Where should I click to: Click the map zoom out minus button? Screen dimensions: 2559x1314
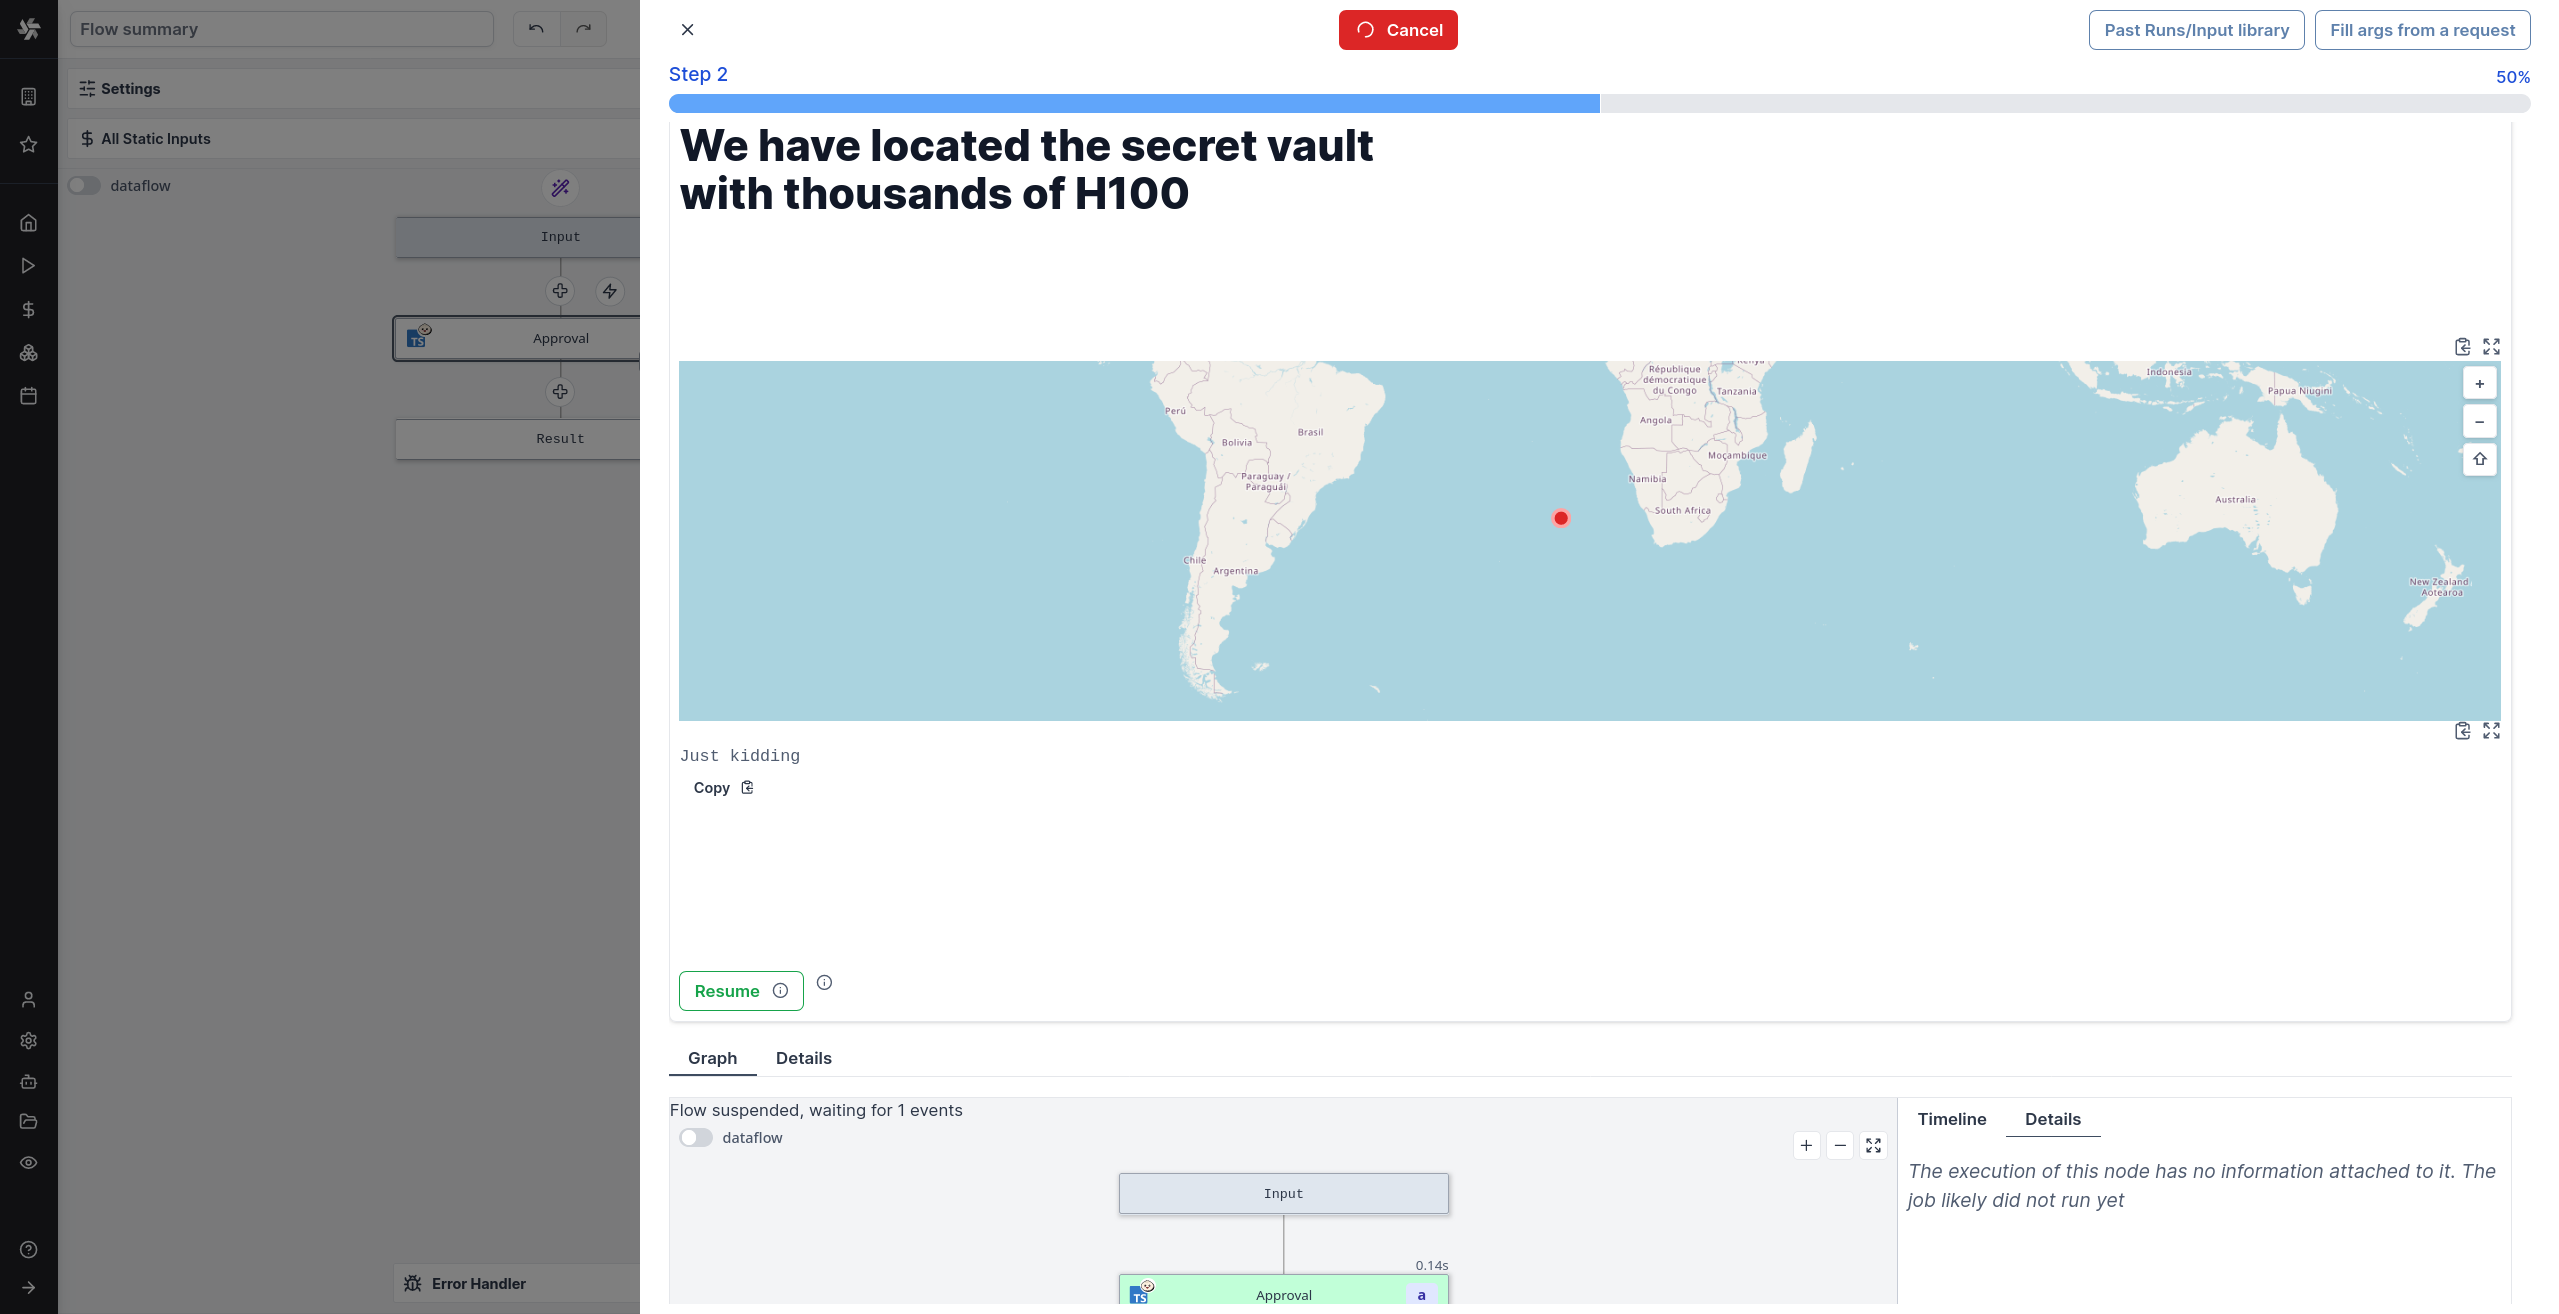click(x=2479, y=422)
